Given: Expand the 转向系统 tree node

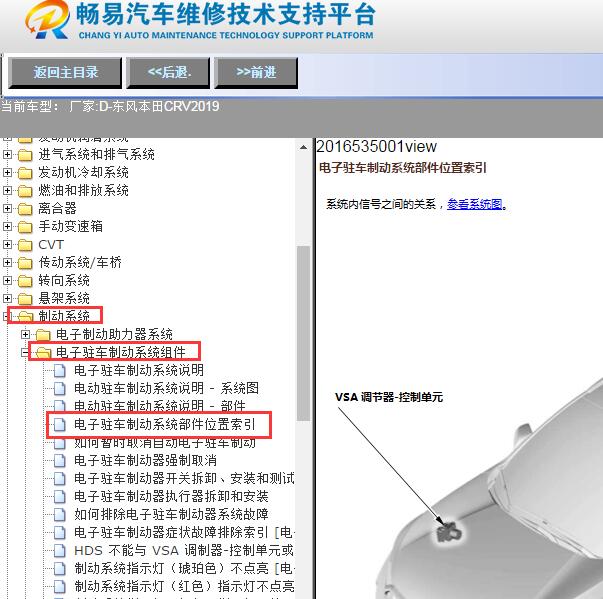Looking at the screenshot, I should pyautogui.click(x=7, y=280).
